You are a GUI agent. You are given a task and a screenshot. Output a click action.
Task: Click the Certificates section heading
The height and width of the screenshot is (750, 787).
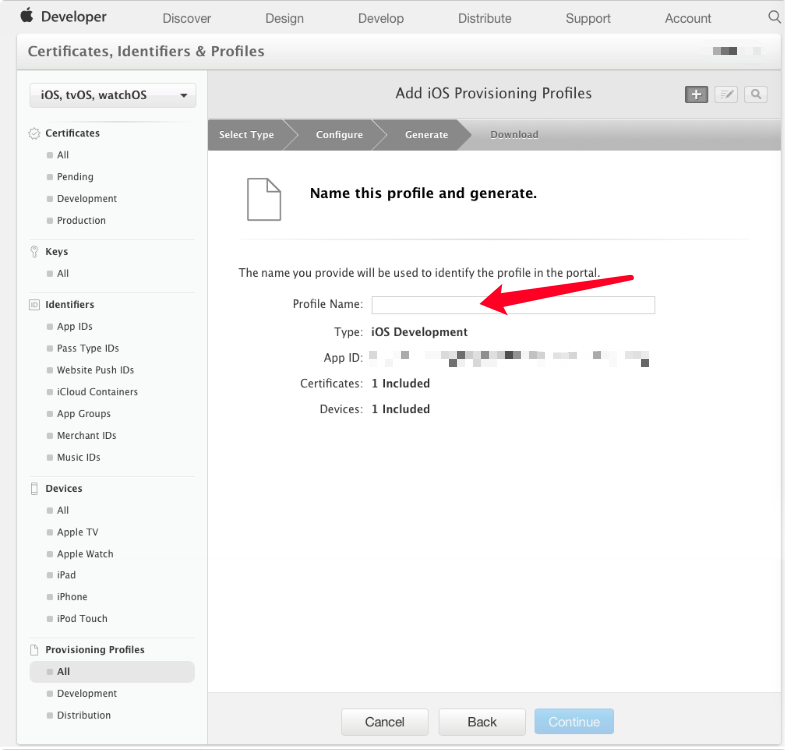73,134
